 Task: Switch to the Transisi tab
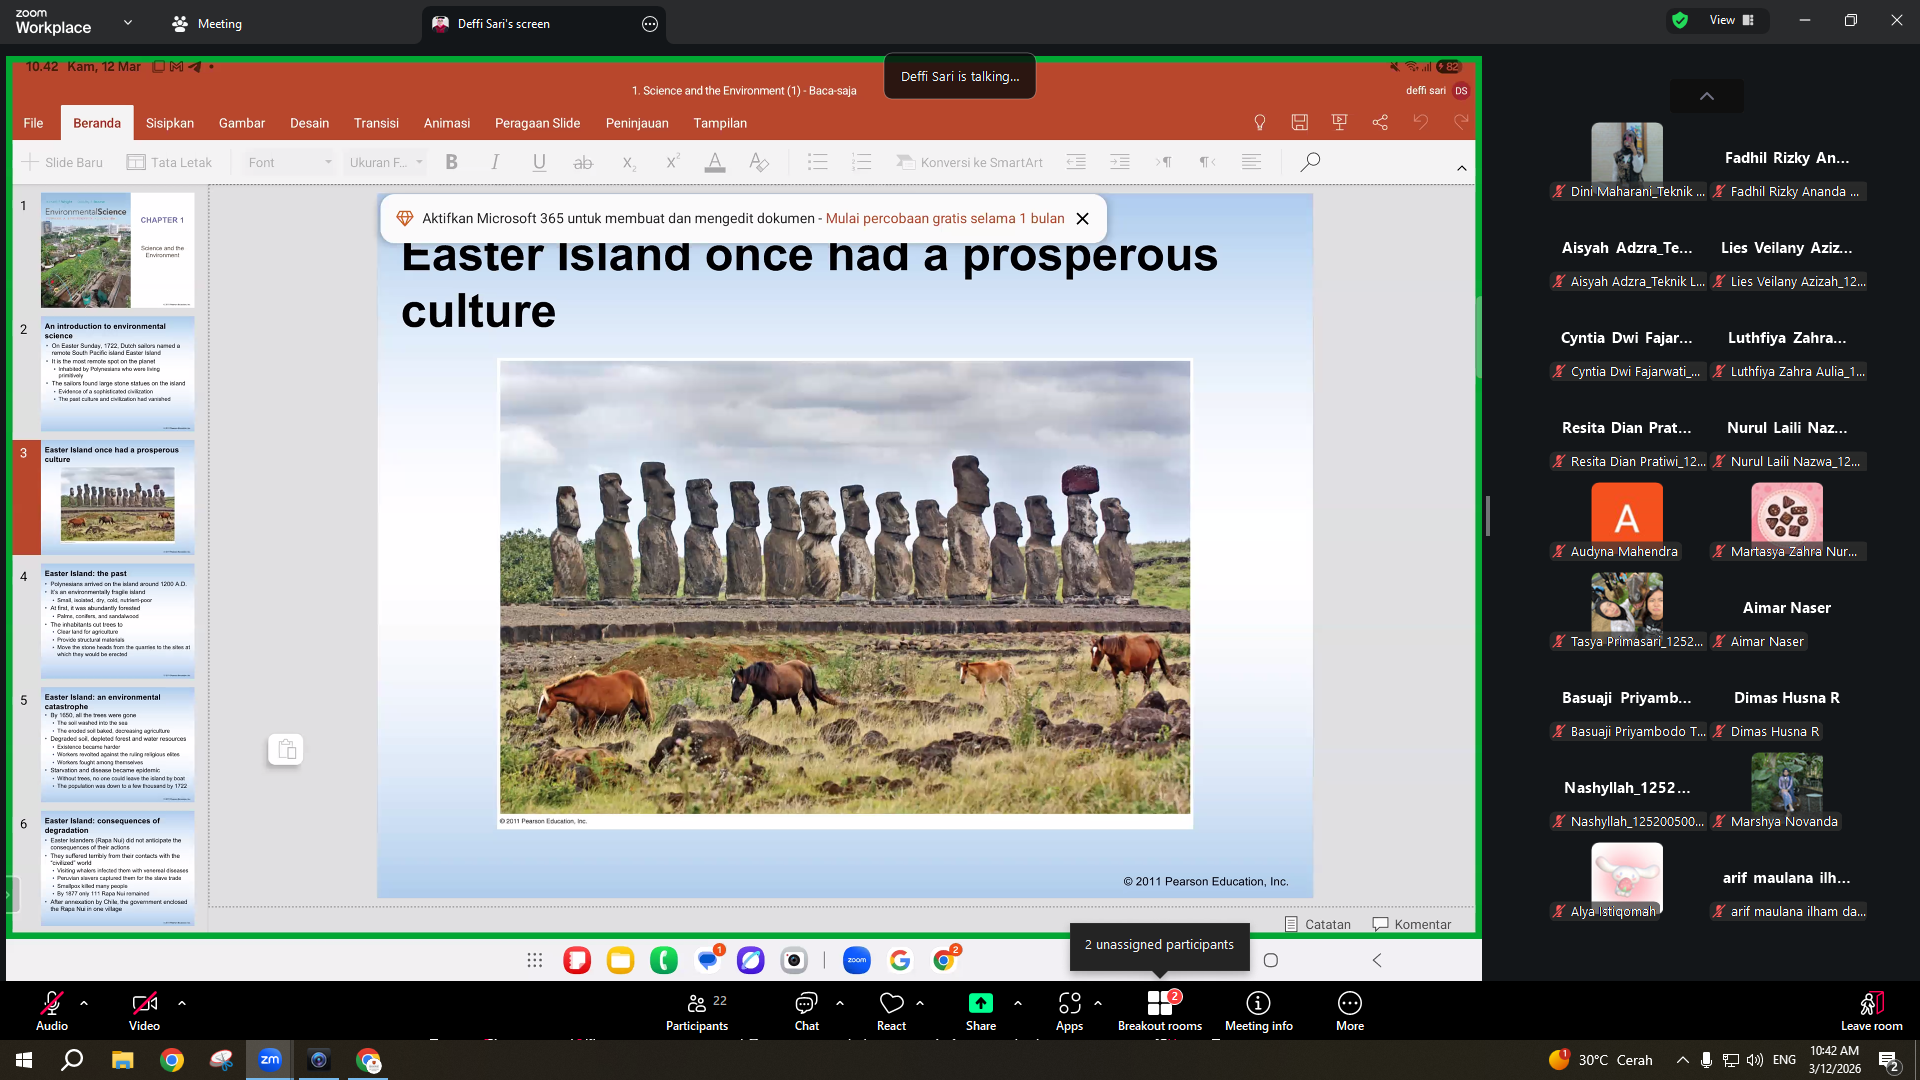pyautogui.click(x=376, y=123)
